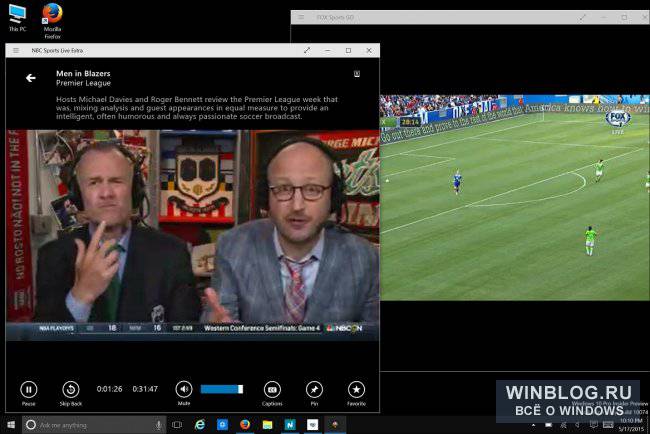Click the Men in Blazers title

click(83, 73)
